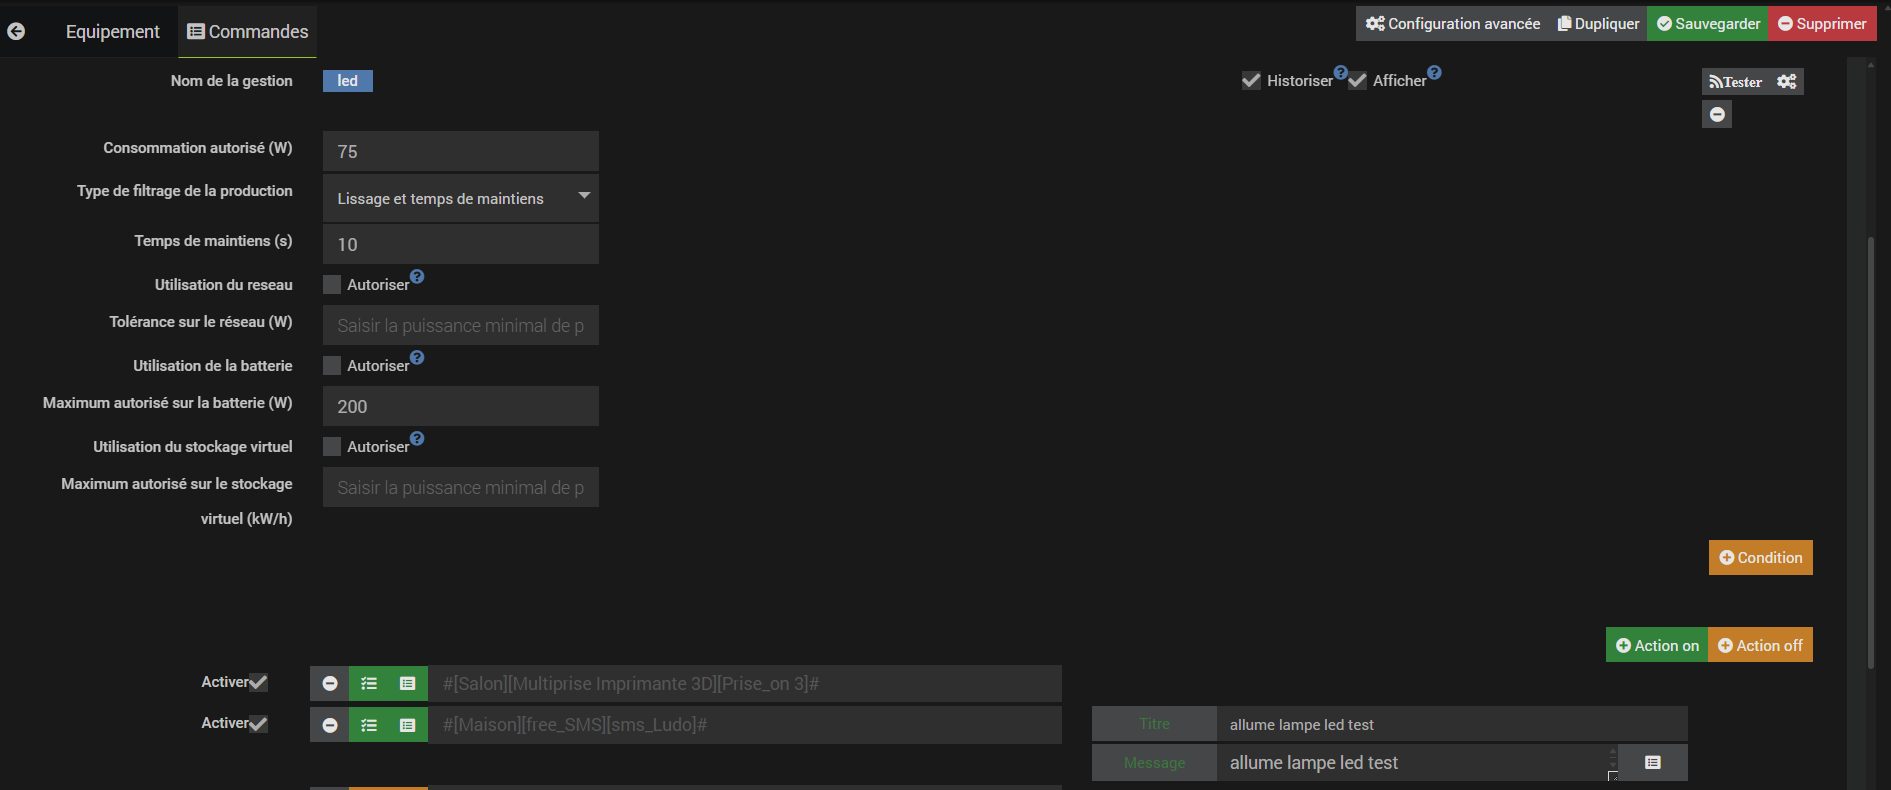Open the action list picker for the Prise_on 3 row
Image resolution: width=1891 pixels, height=790 pixels.
pos(369,684)
